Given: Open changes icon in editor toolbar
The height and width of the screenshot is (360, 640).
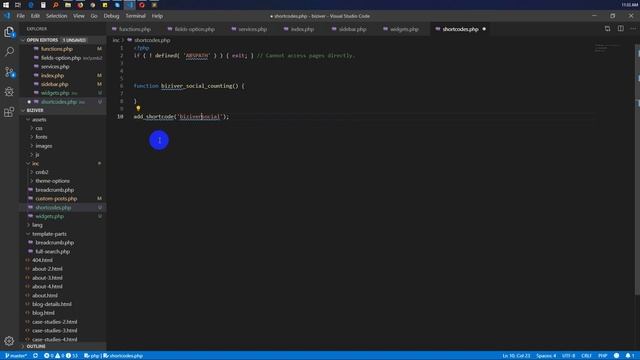Looking at the screenshot, I should 607,29.
